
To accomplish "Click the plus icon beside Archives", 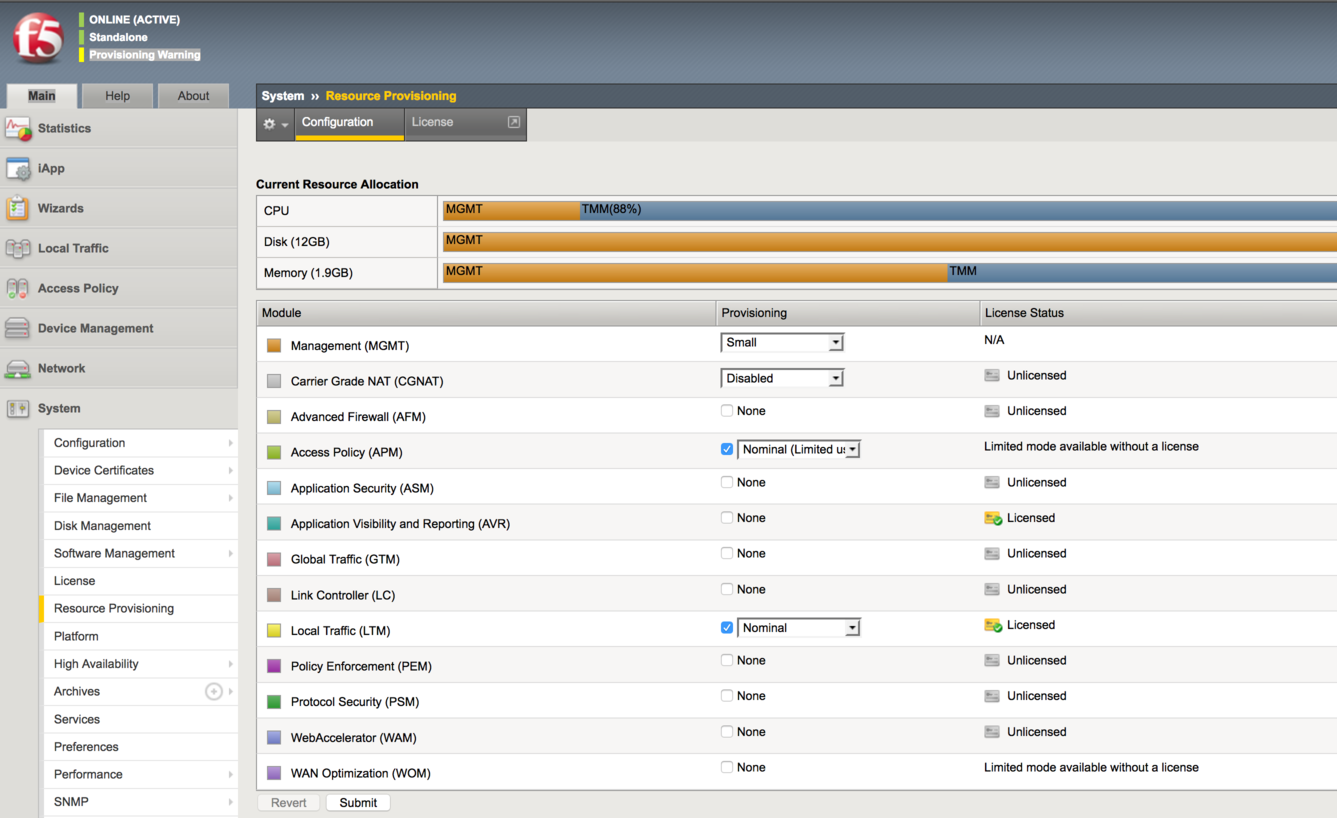I will (213, 691).
